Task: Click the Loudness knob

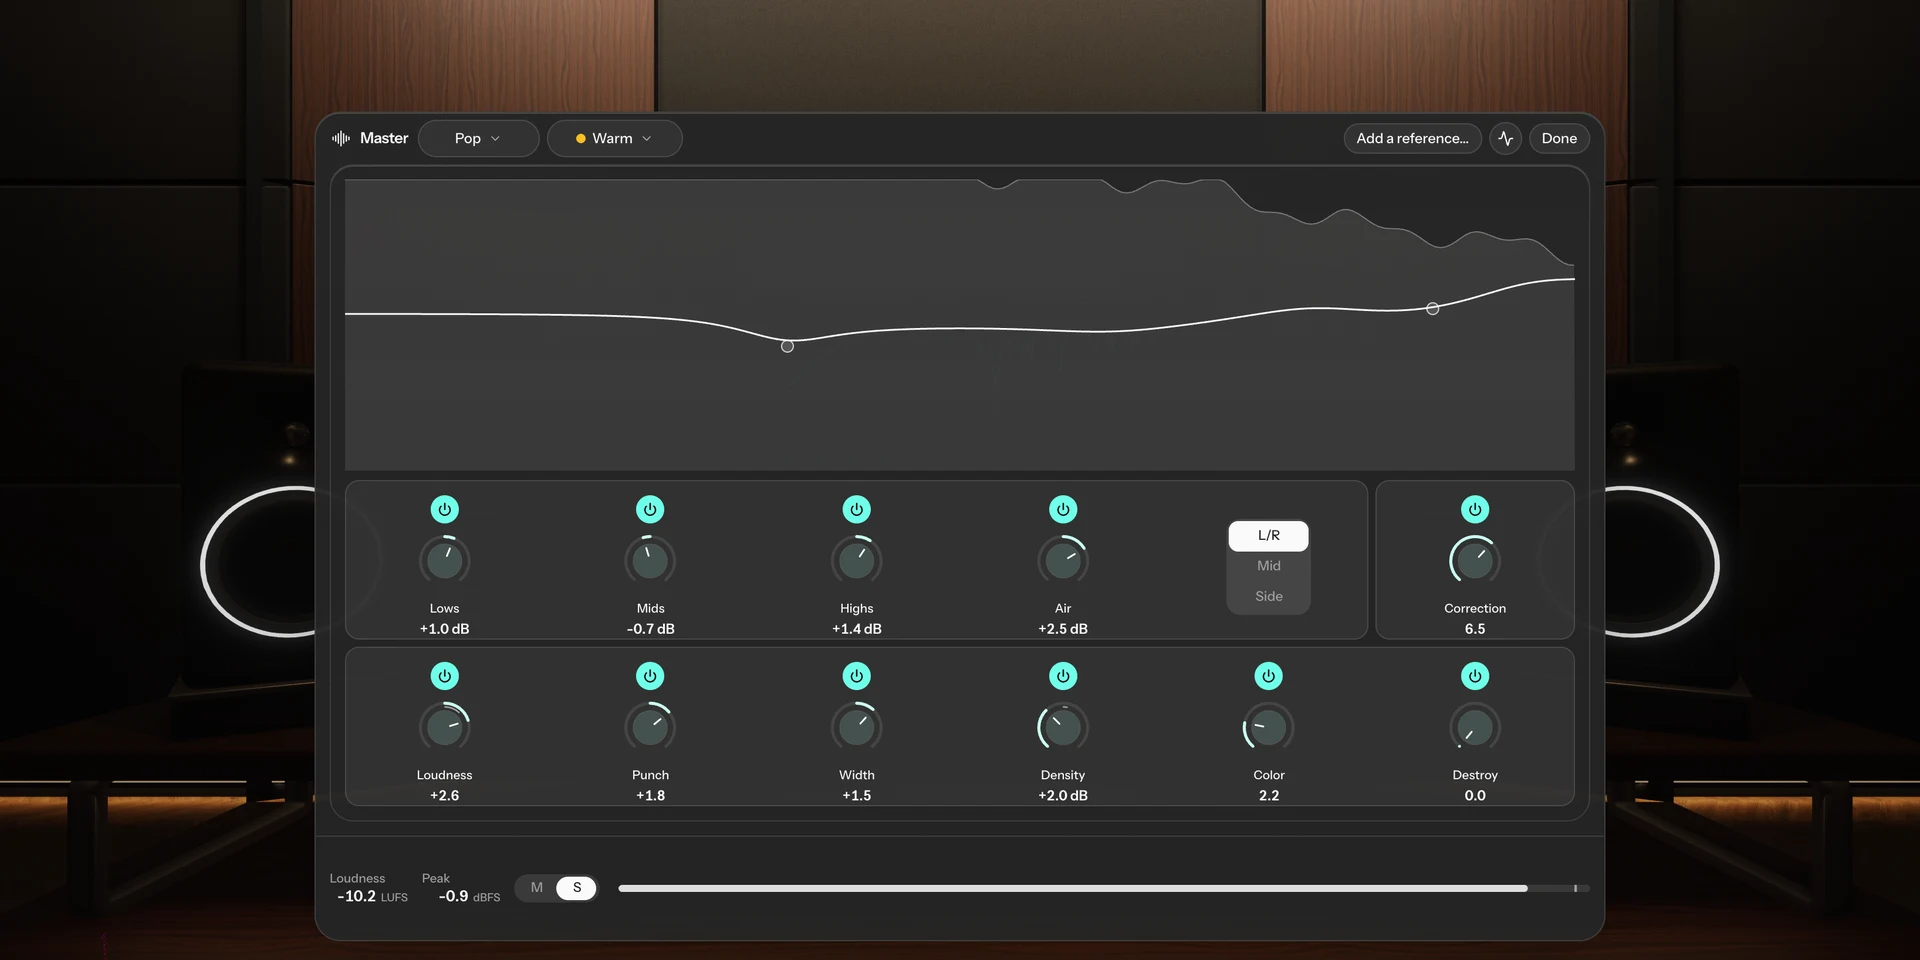Action: (x=444, y=727)
